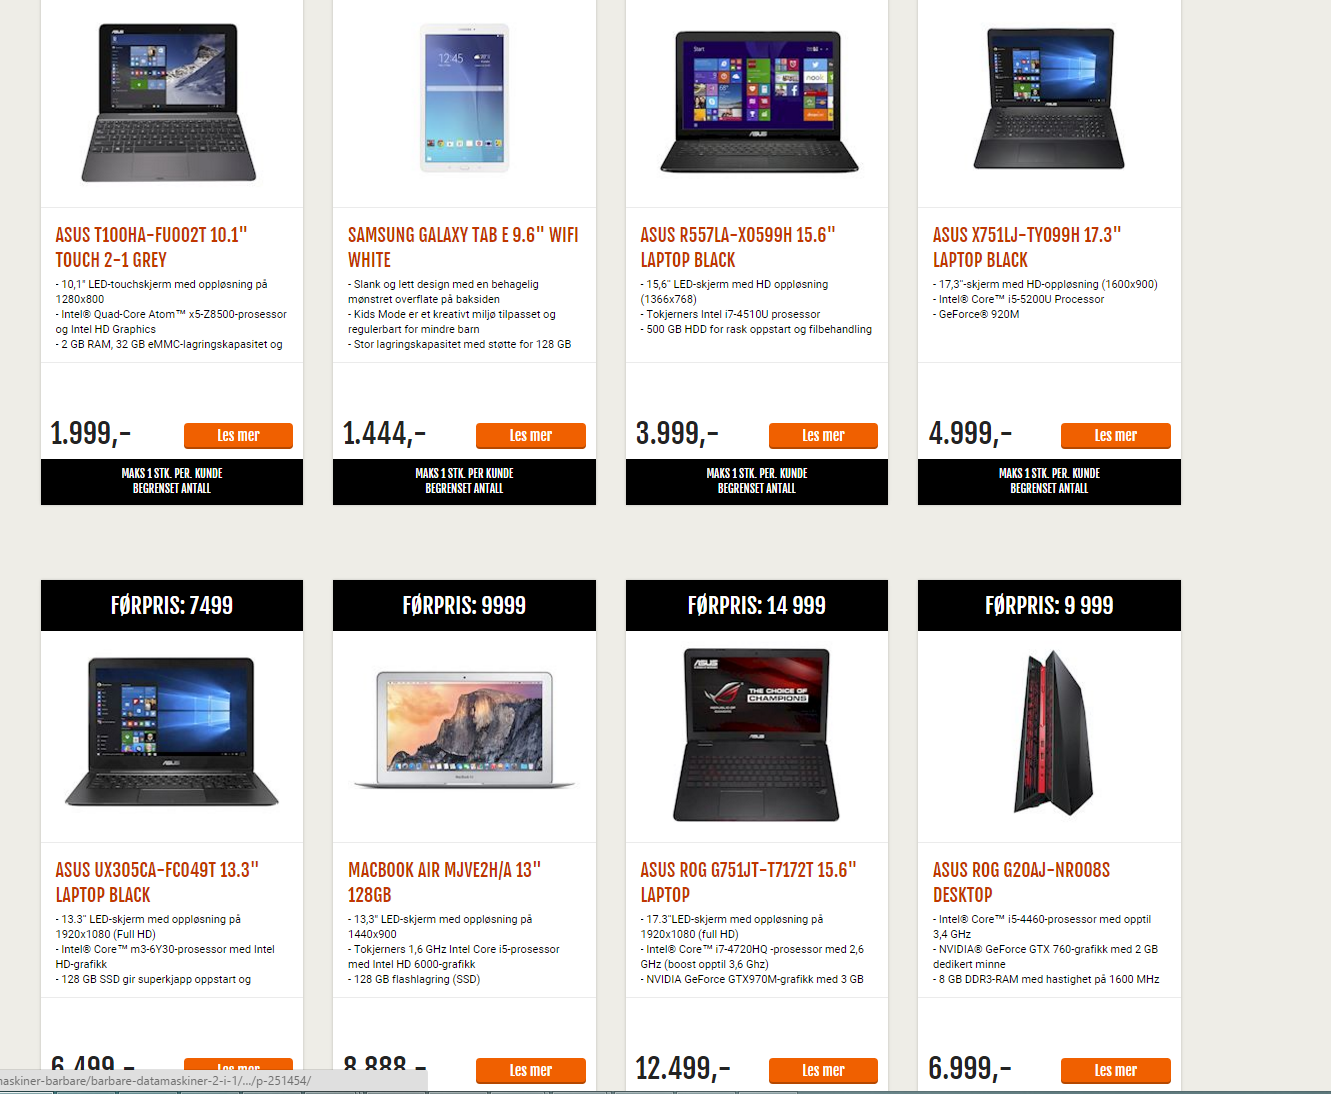
Task: Click 'Les mer' for ASUS ROG G751JT 12.499,-
Action: point(823,1071)
